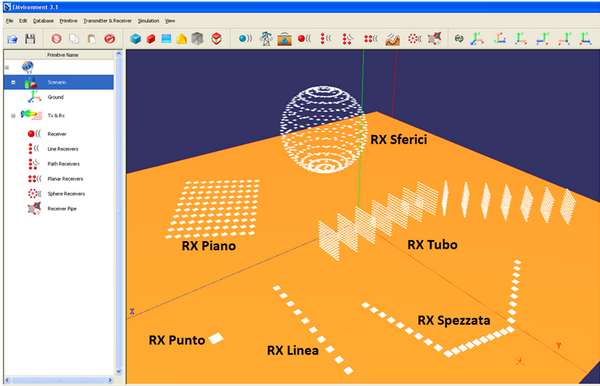Click the tree panel scroll down arrow
The image size is (600, 386).
point(119,371)
